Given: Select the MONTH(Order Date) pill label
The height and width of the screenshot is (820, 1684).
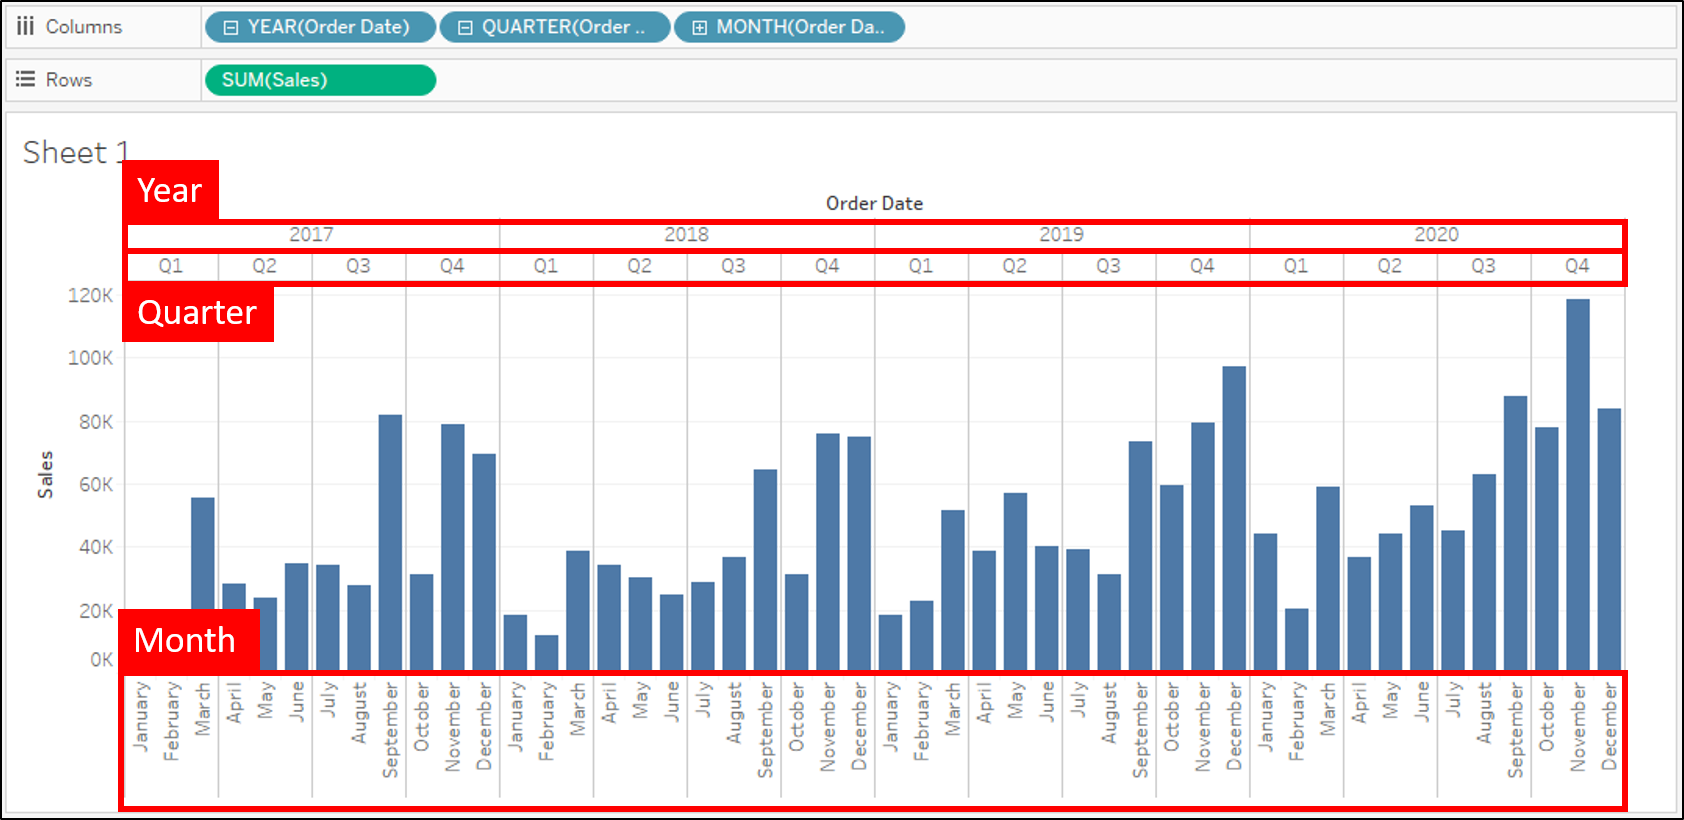Looking at the screenshot, I should (x=800, y=27).
